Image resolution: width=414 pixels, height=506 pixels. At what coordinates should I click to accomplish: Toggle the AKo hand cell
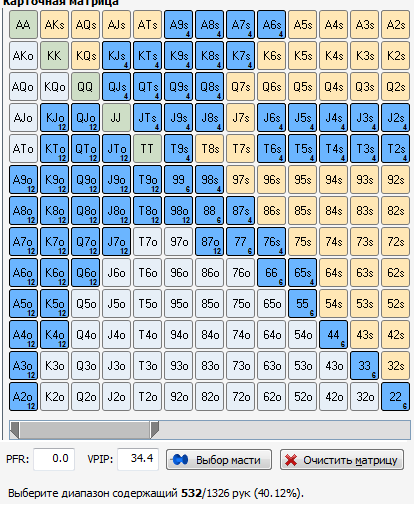coord(23,56)
